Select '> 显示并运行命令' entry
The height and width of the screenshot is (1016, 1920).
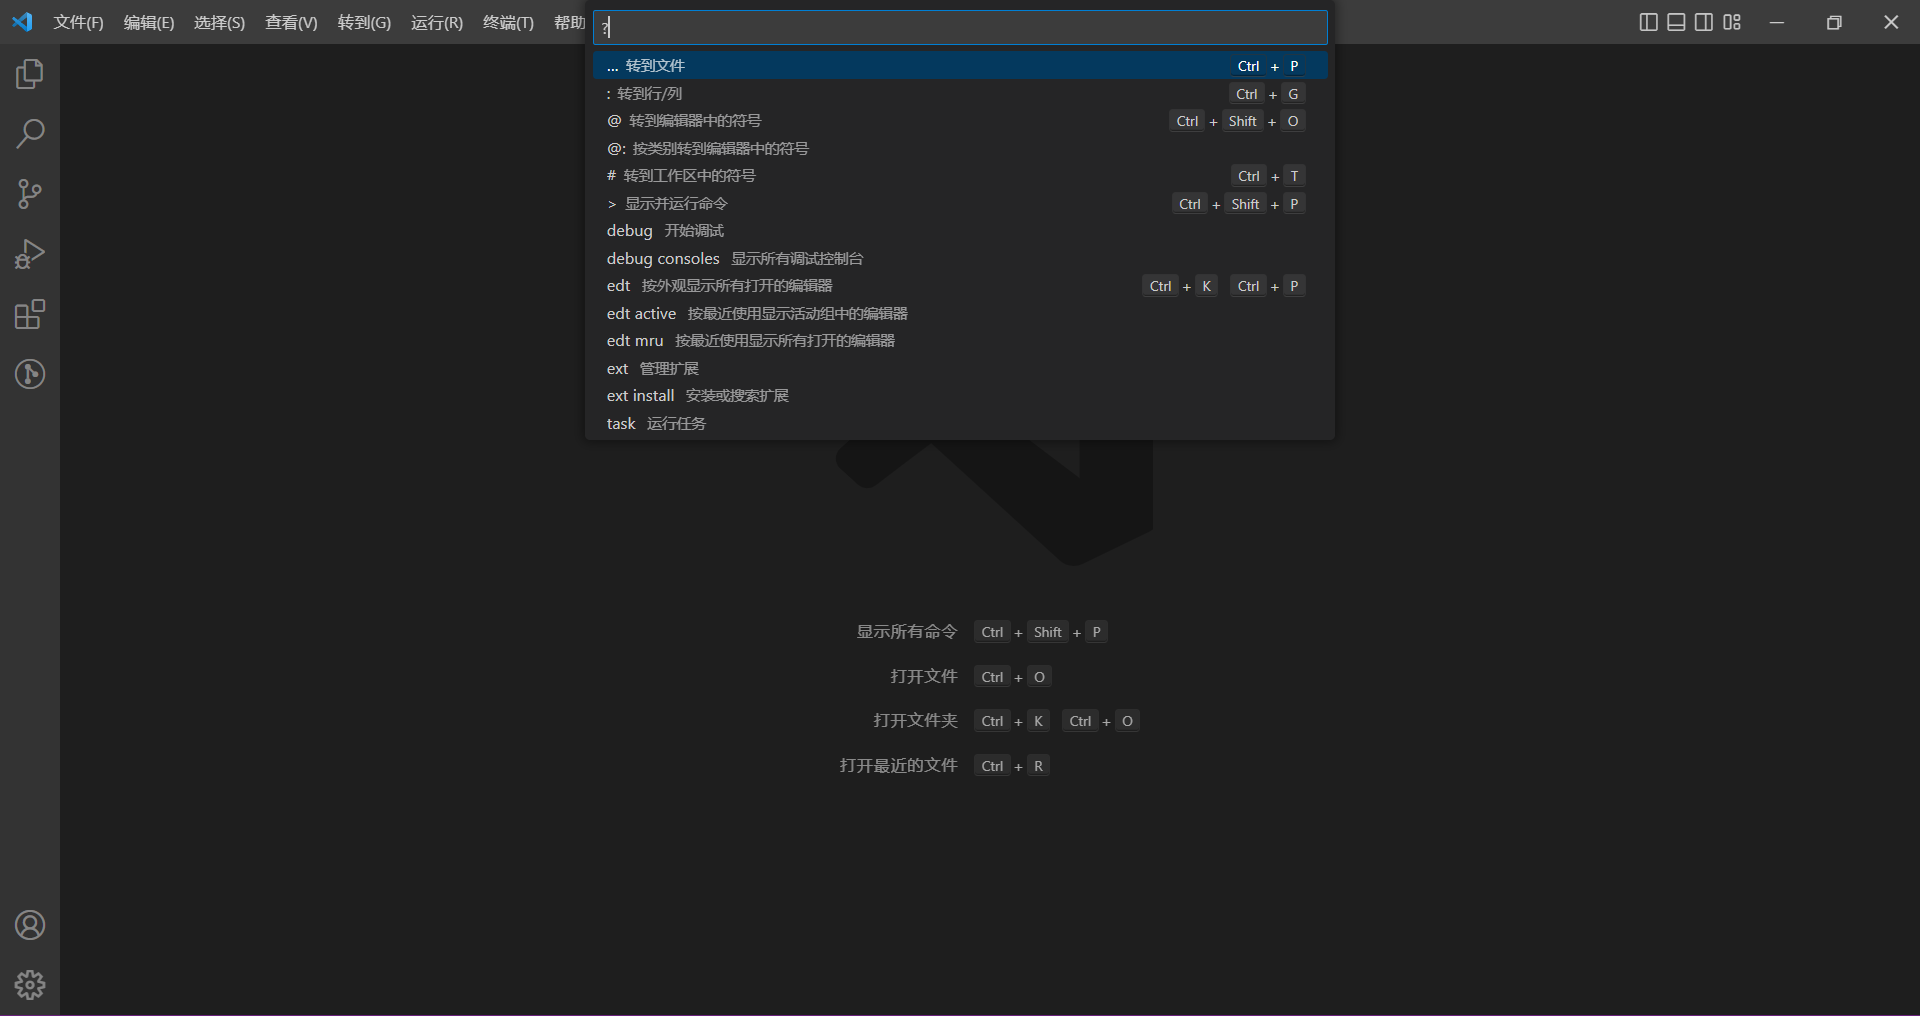(960, 203)
